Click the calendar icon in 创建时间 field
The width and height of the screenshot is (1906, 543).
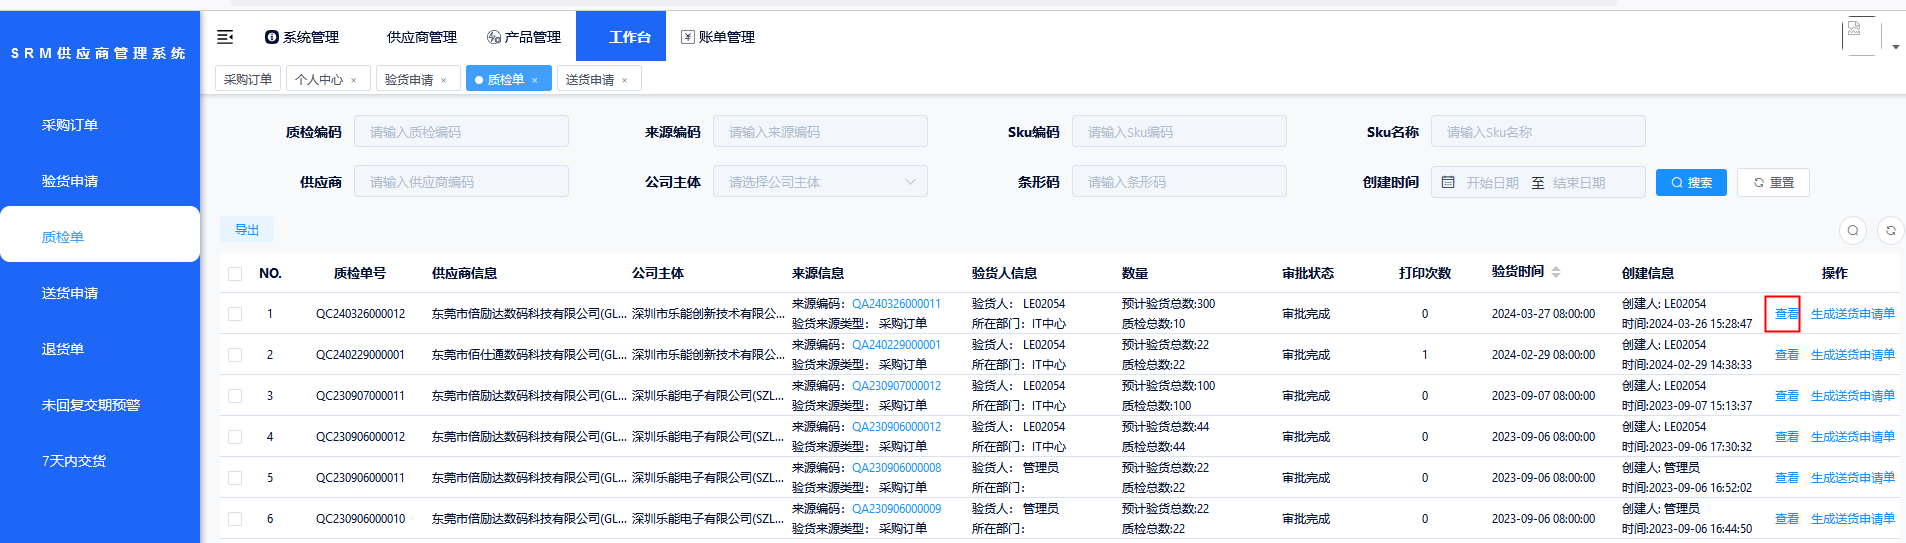[1448, 182]
